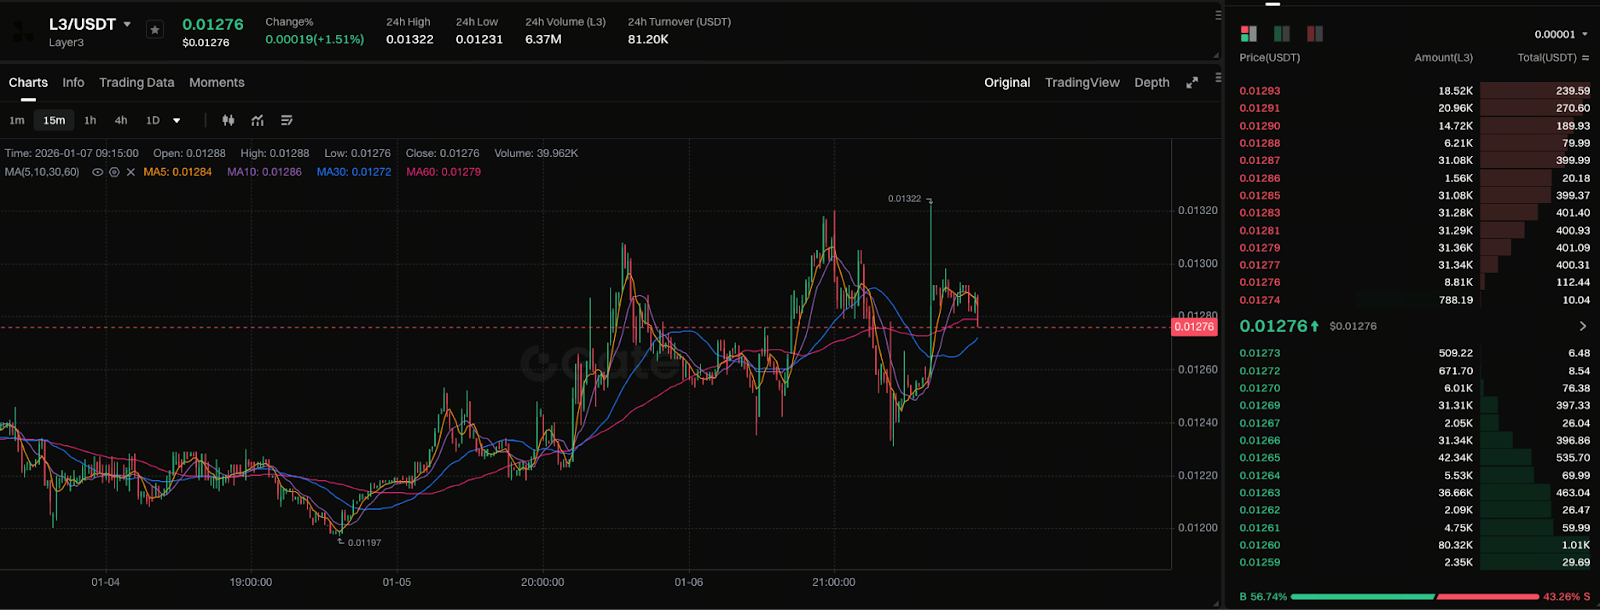1600x610 pixels.
Task: Remove the MA indicator with the X
Action: [x=130, y=172]
